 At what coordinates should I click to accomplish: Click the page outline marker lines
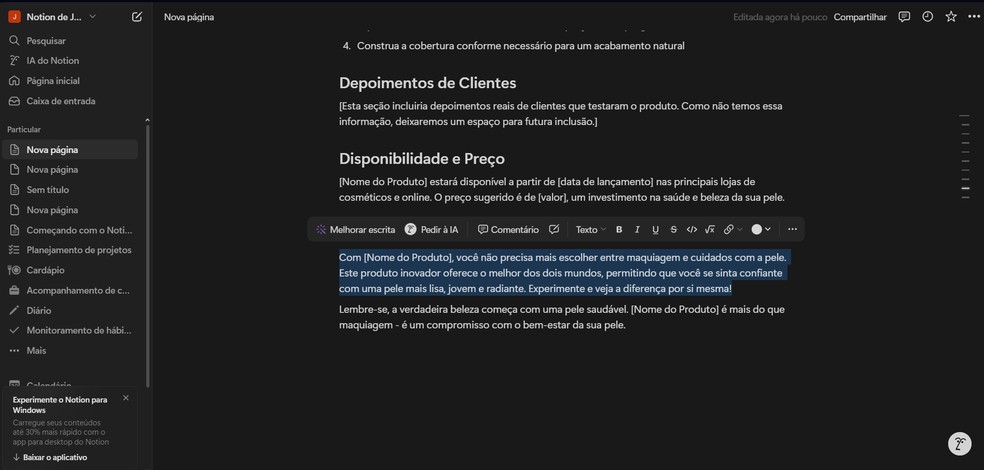[x=965, y=157]
